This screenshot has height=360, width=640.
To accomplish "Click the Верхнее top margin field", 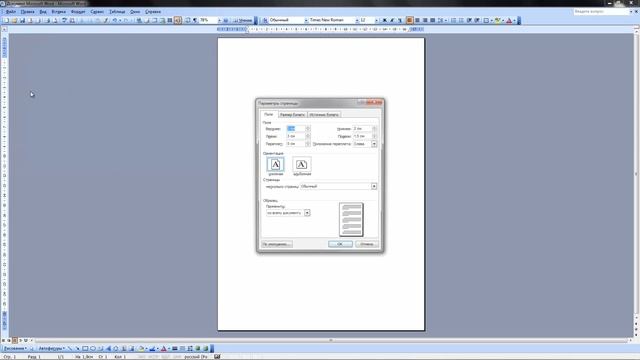I will coord(296,129).
